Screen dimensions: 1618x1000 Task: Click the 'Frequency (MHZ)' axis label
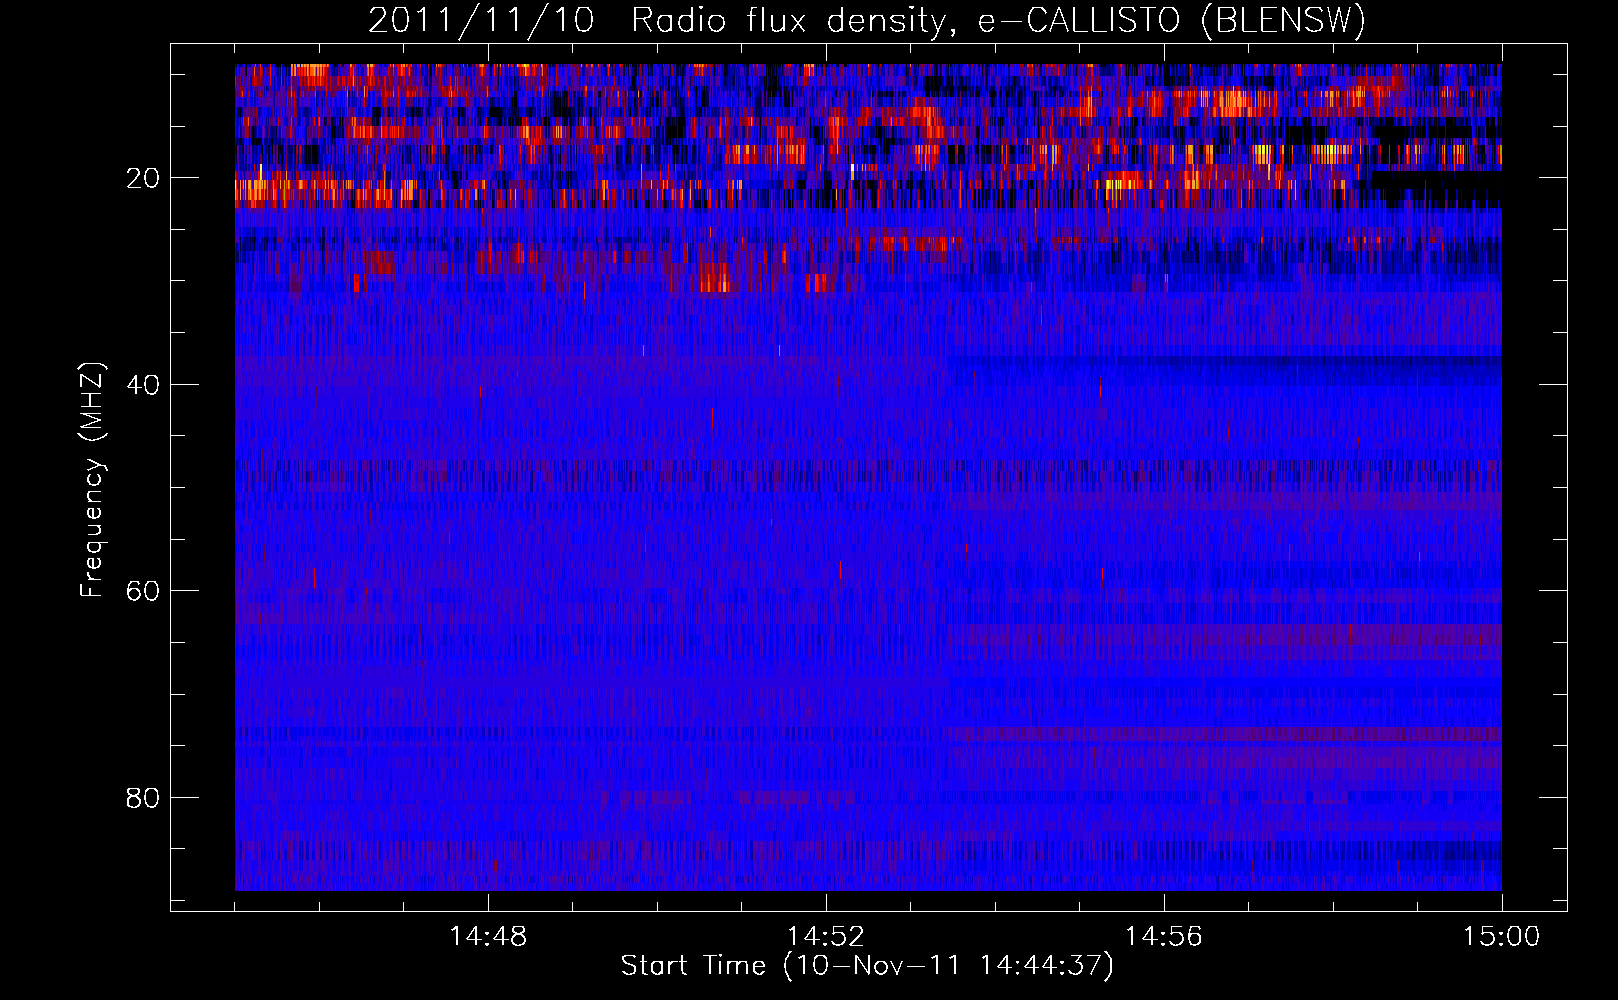pyautogui.click(x=92, y=480)
